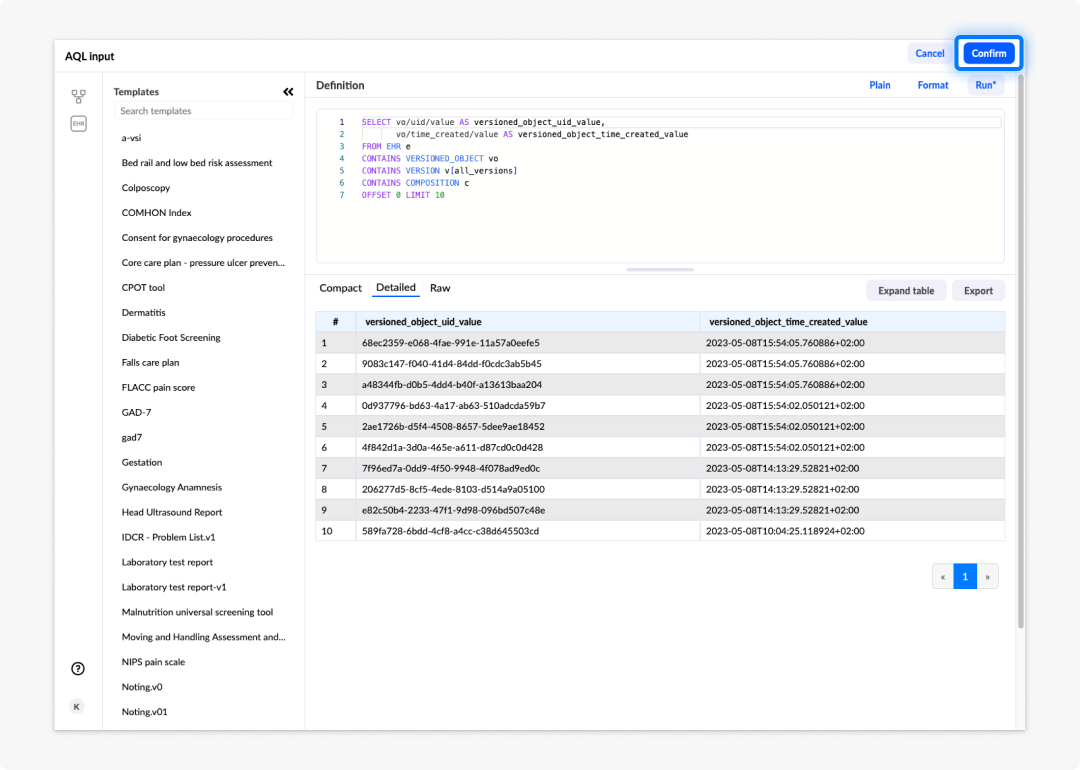Click UID cell 7f96ed7a-0dd9-4f50-9948-4f078ad9ed0c
The image size is (1080, 770).
528,468
